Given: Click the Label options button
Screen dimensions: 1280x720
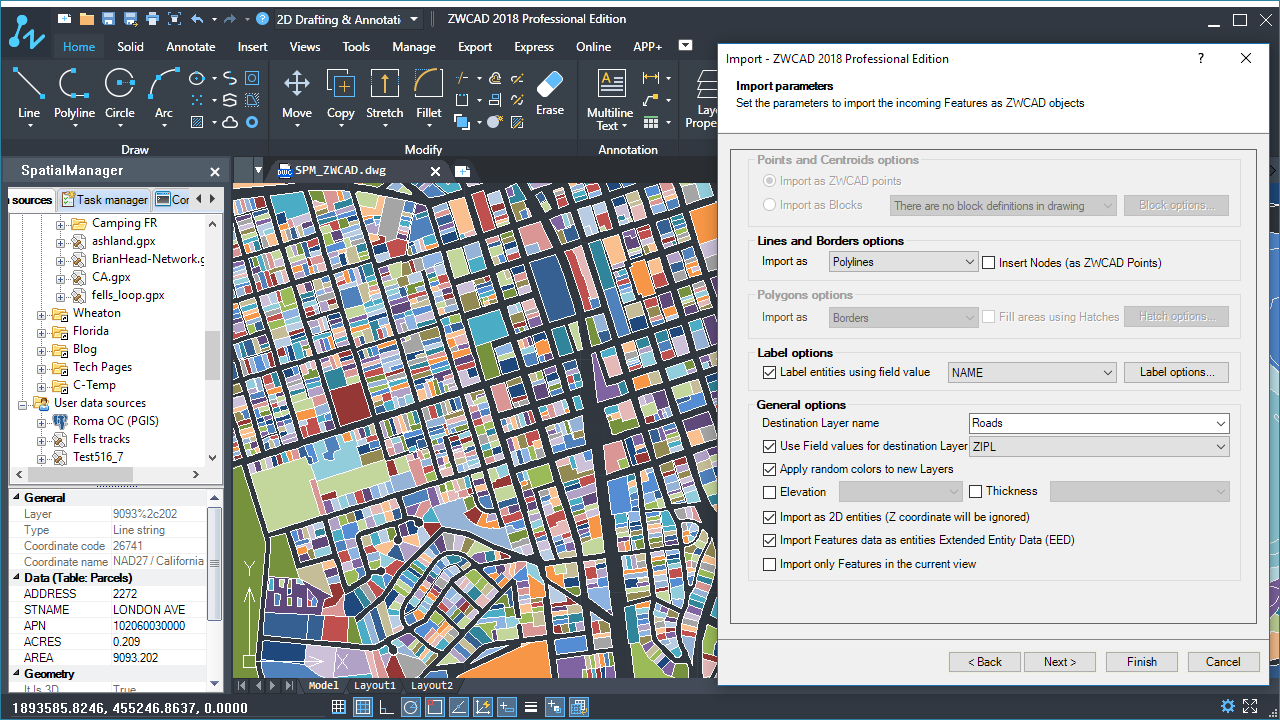Looking at the screenshot, I should [x=1177, y=372].
